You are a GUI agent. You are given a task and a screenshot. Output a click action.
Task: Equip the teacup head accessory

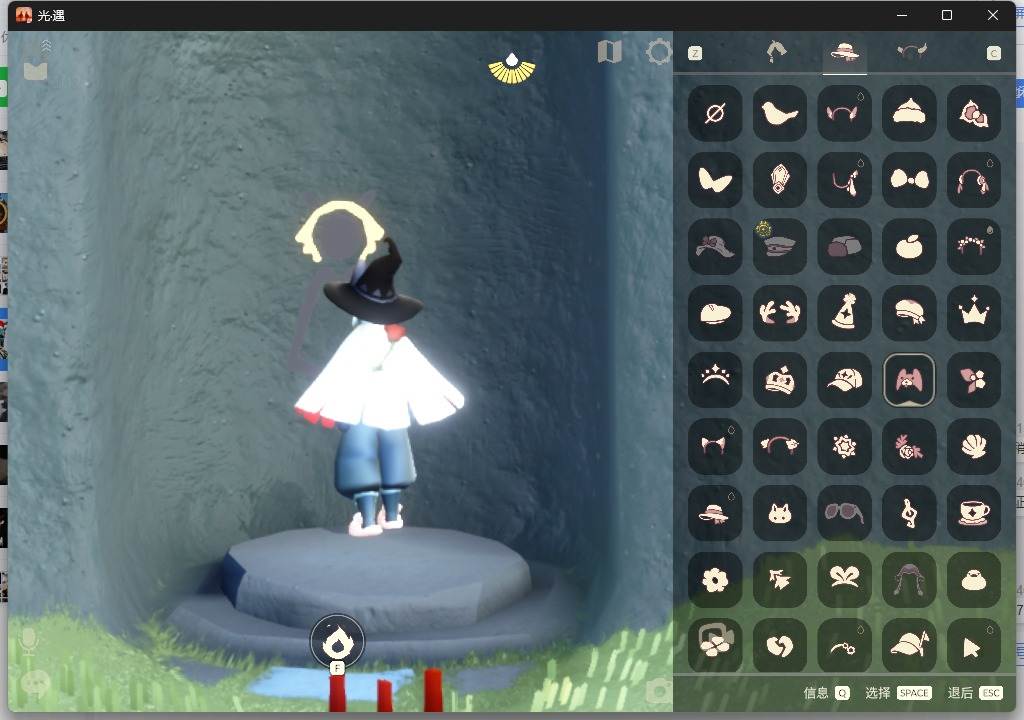pos(974,513)
